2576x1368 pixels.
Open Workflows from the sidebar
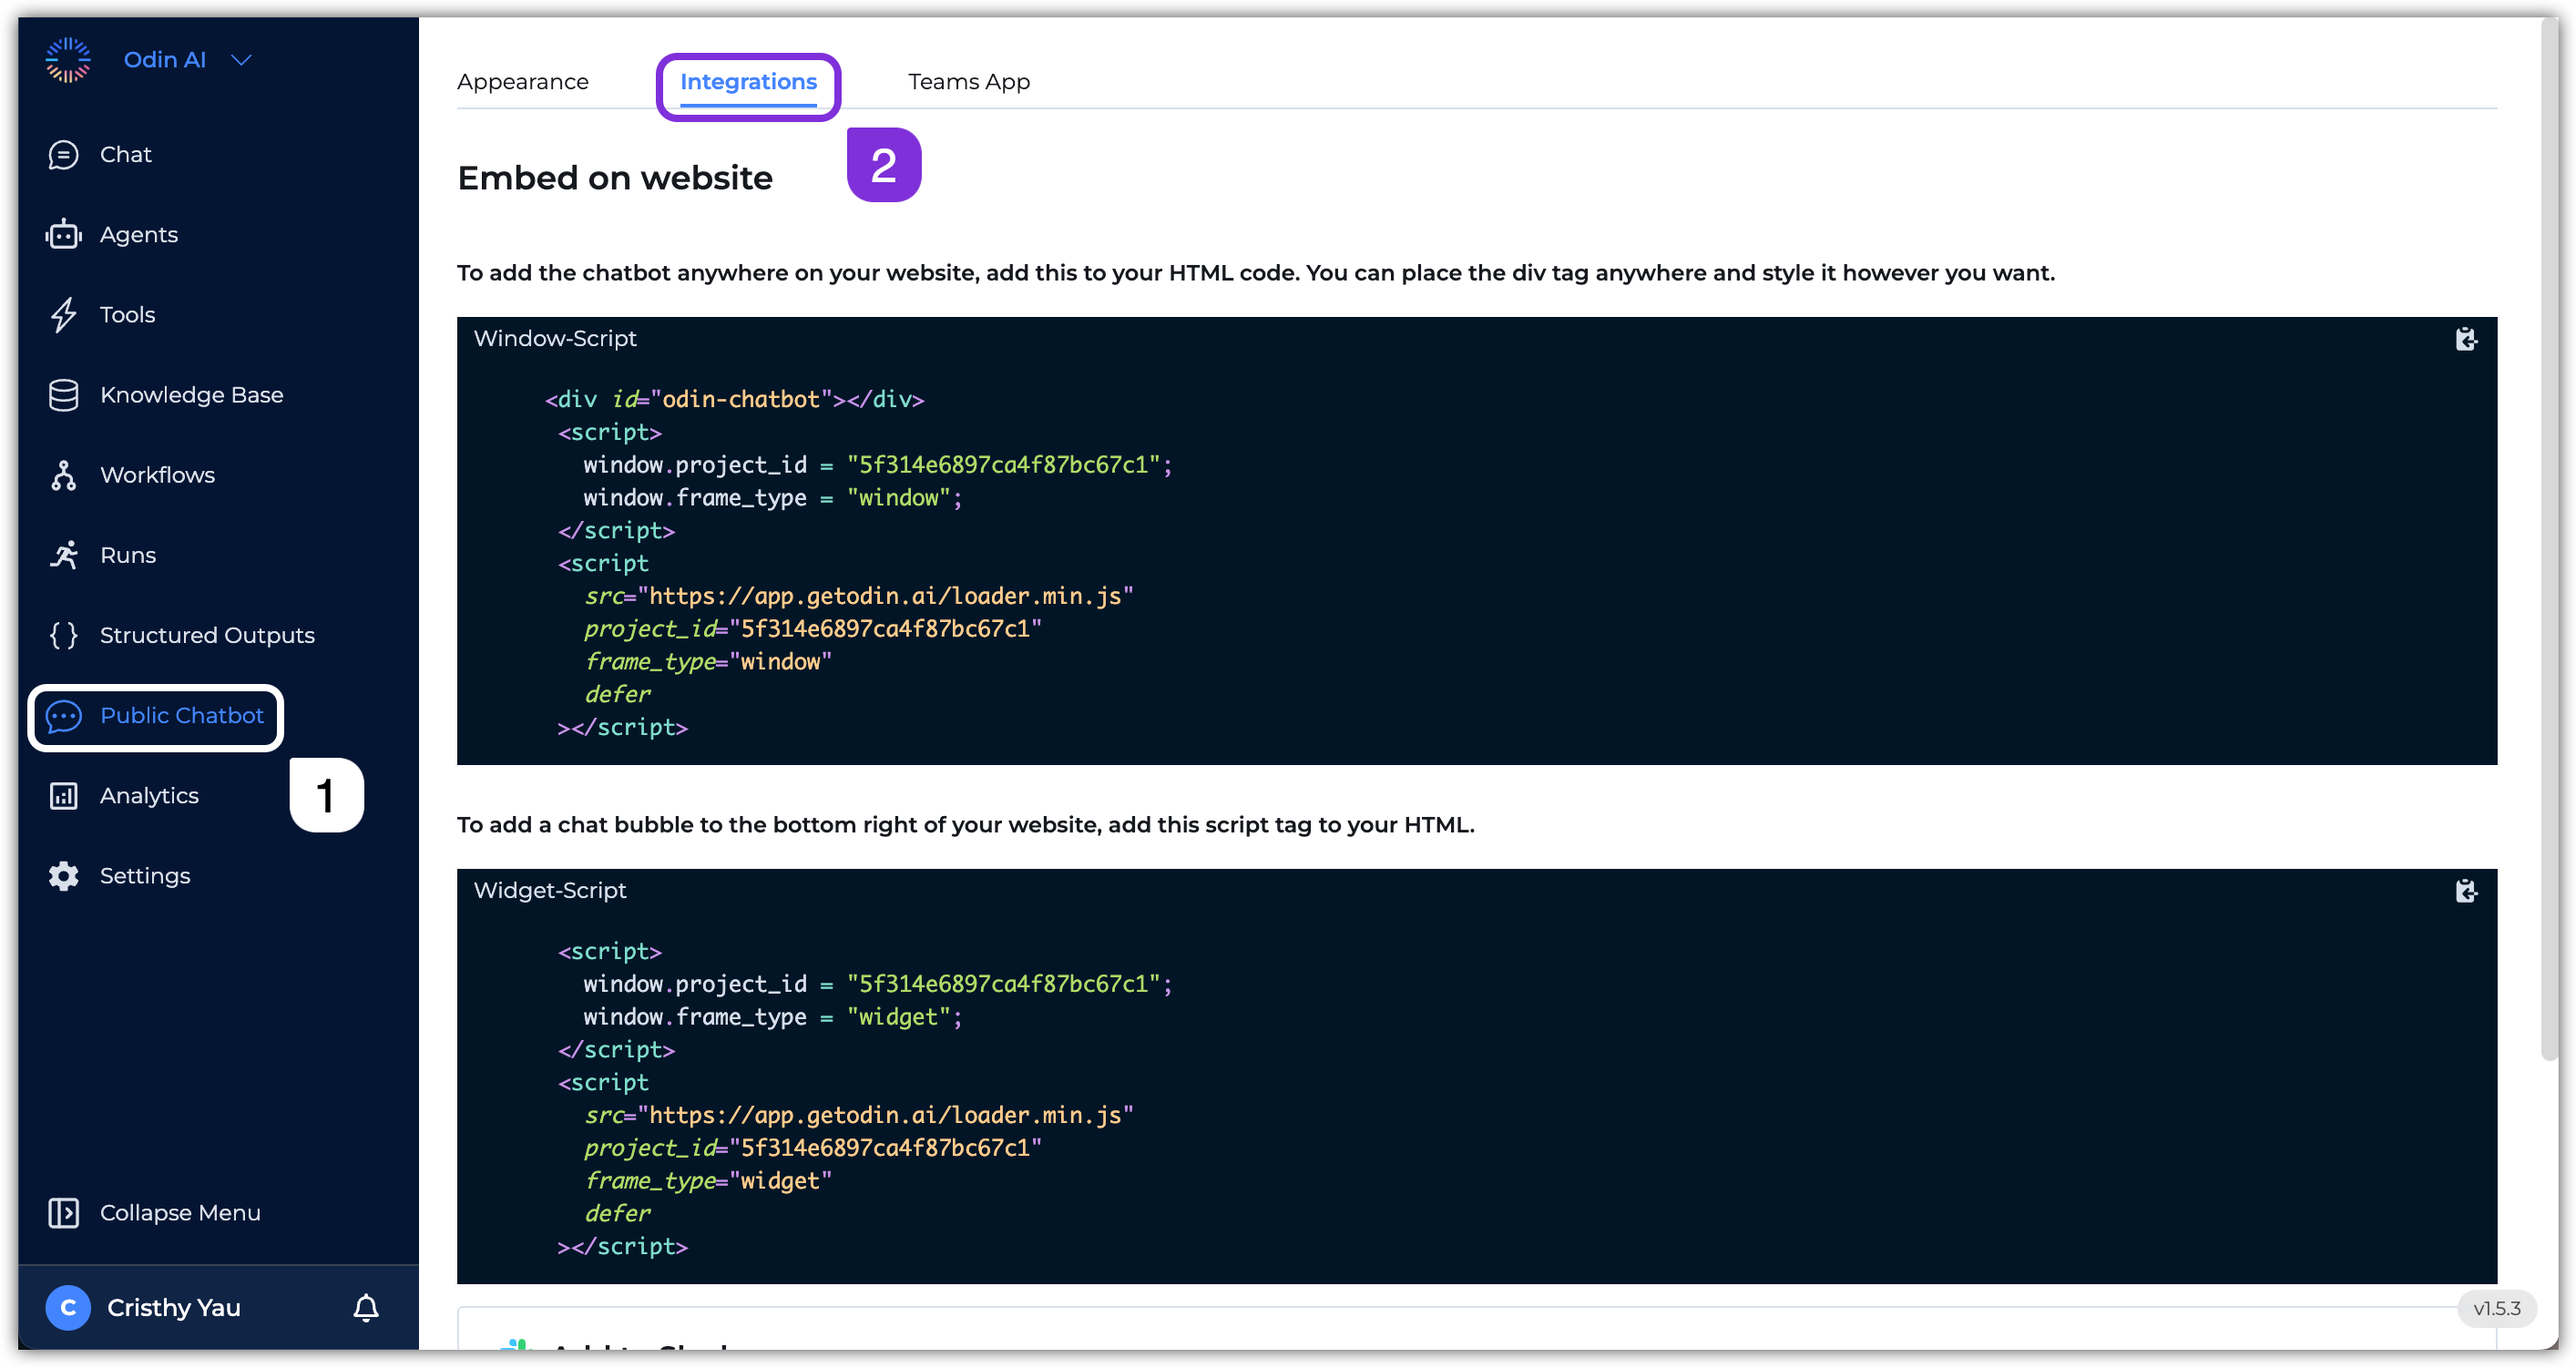pyautogui.click(x=64, y=475)
